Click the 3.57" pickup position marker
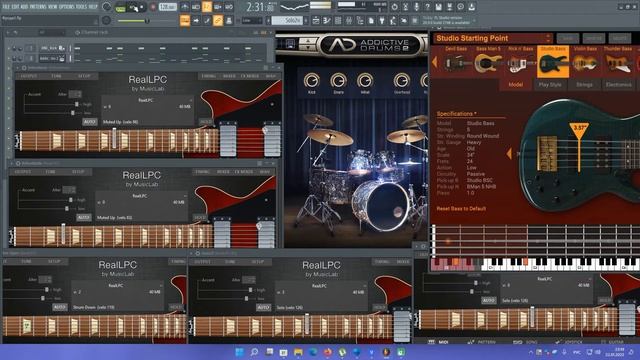This screenshot has width=640, height=360. click(x=579, y=130)
